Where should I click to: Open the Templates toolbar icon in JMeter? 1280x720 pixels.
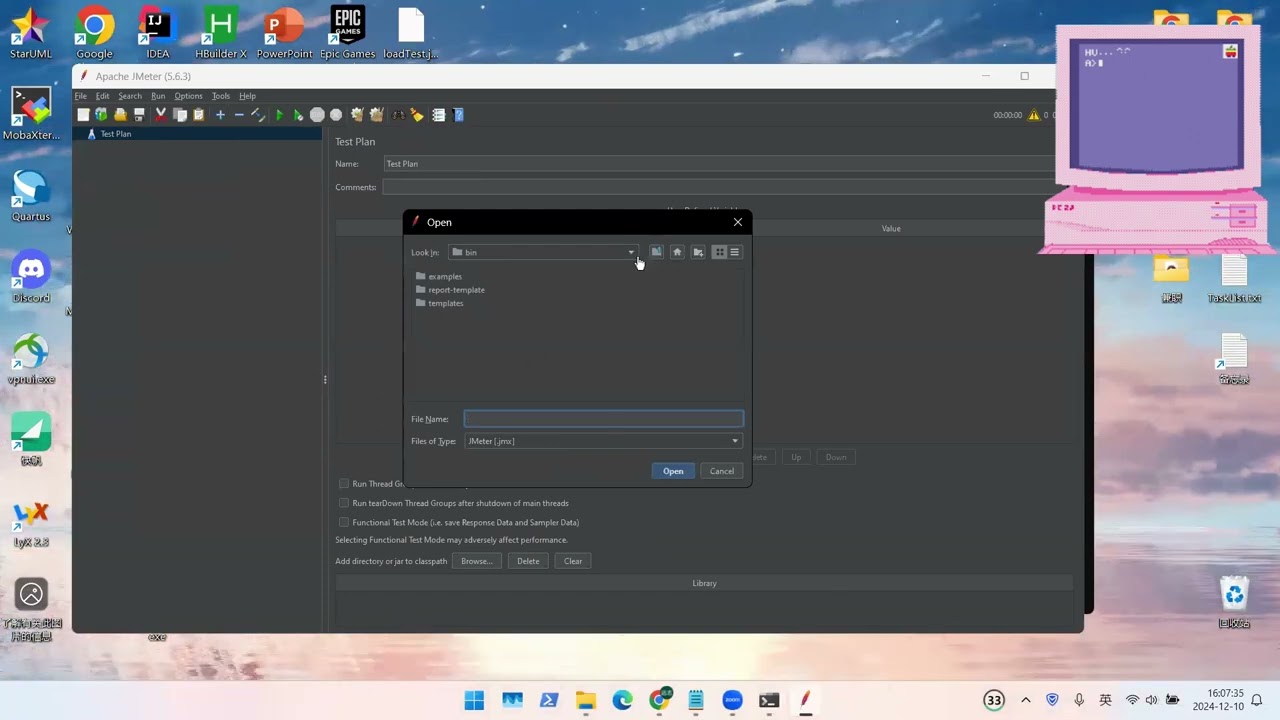tap(101, 115)
